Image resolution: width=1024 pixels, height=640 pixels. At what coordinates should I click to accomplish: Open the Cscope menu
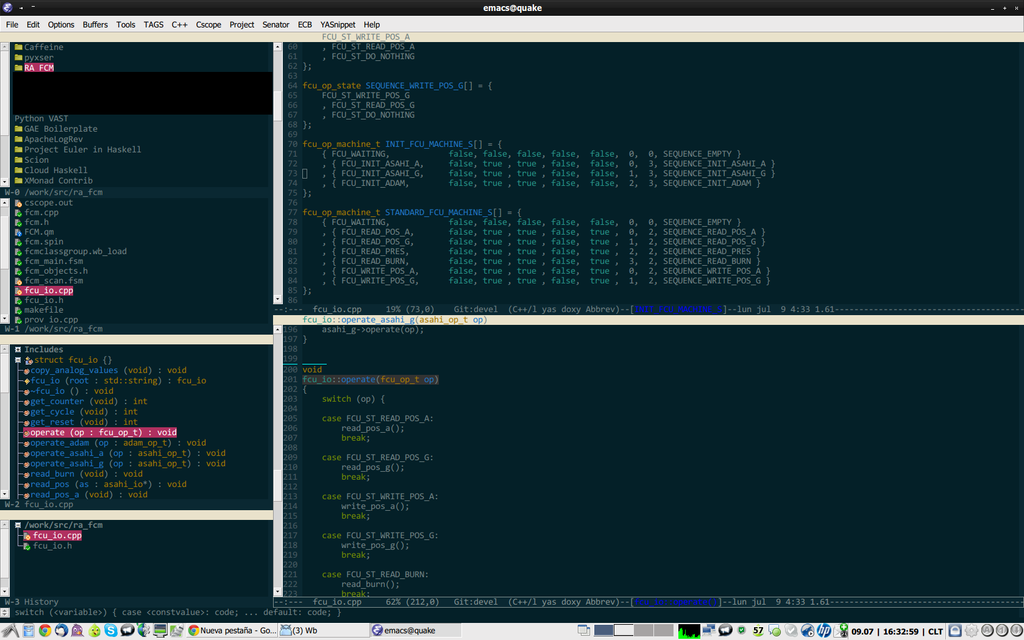coord(208,24)
